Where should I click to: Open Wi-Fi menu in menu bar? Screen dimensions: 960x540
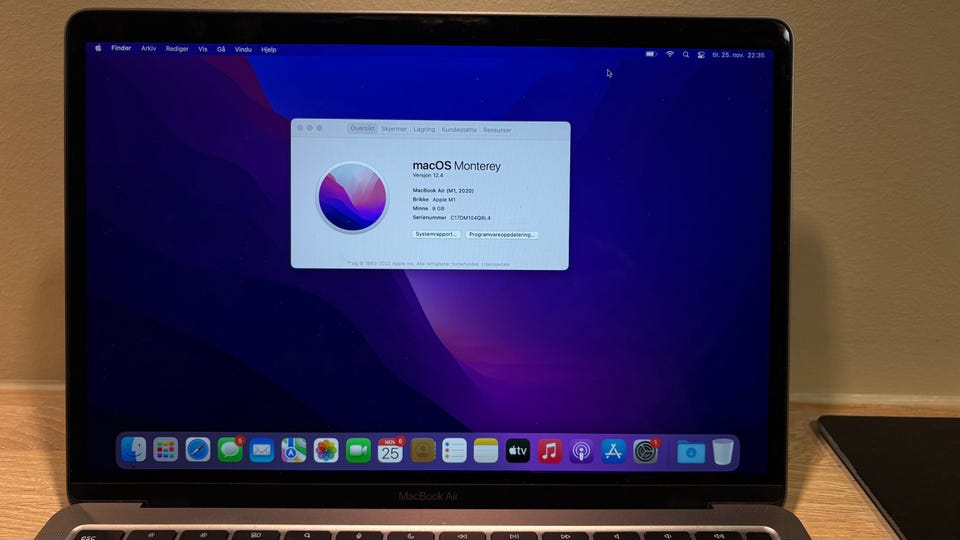click(x=670, y=54)
